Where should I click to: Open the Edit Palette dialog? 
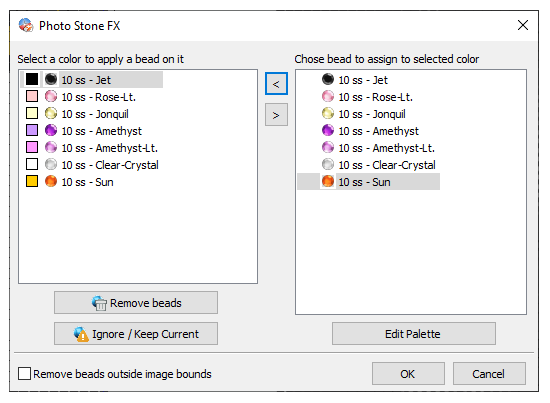[414, 334]
